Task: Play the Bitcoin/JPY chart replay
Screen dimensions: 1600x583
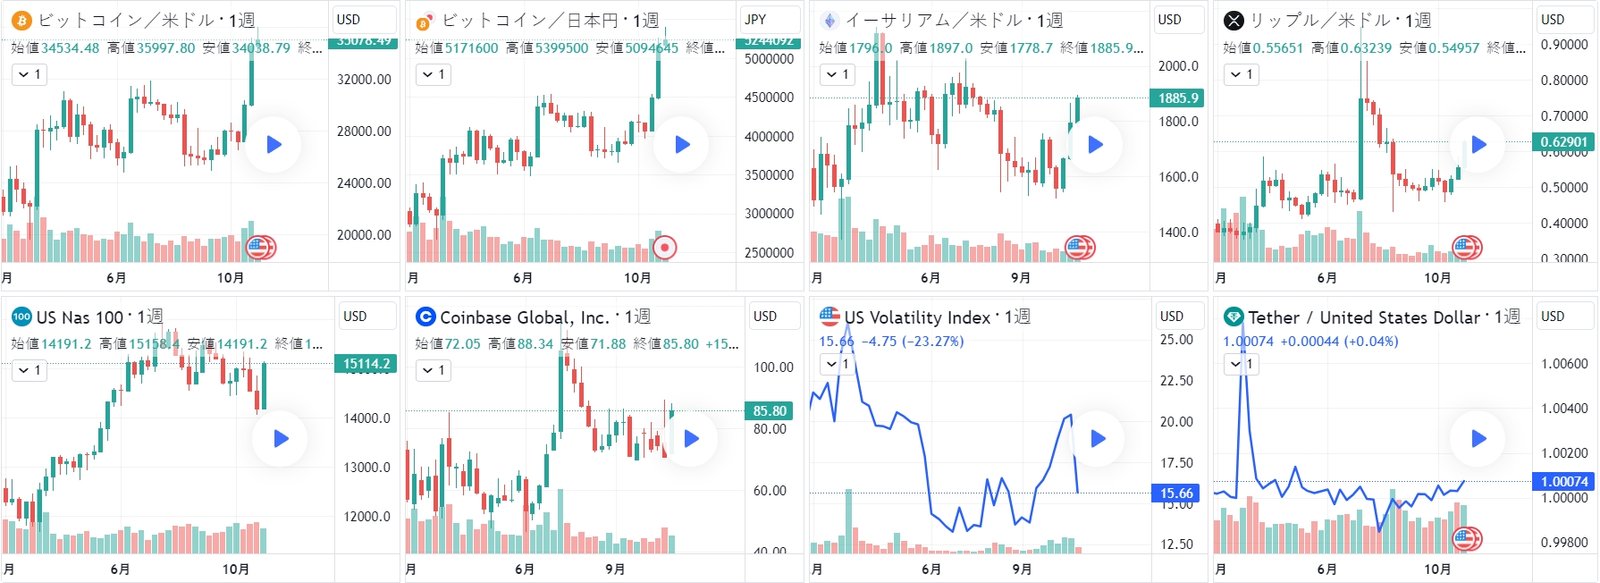Action: pyautogui.click(x=682, y=145)
